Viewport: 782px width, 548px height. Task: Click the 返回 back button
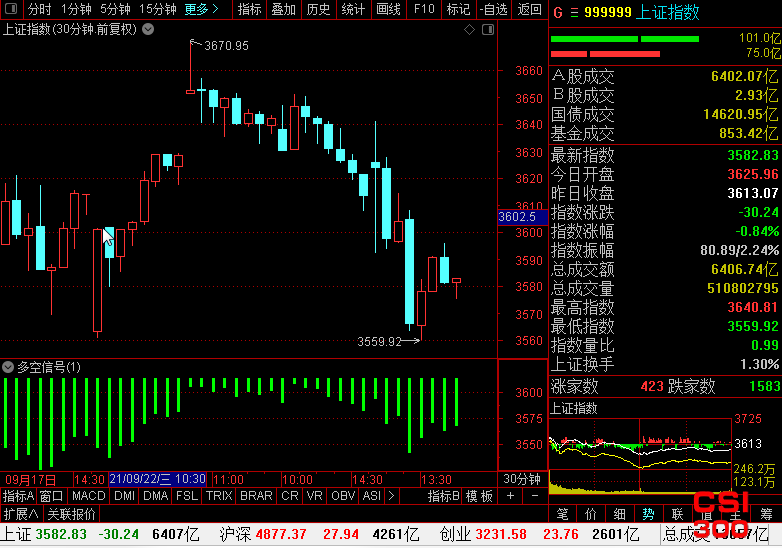[x=530, y=9]
